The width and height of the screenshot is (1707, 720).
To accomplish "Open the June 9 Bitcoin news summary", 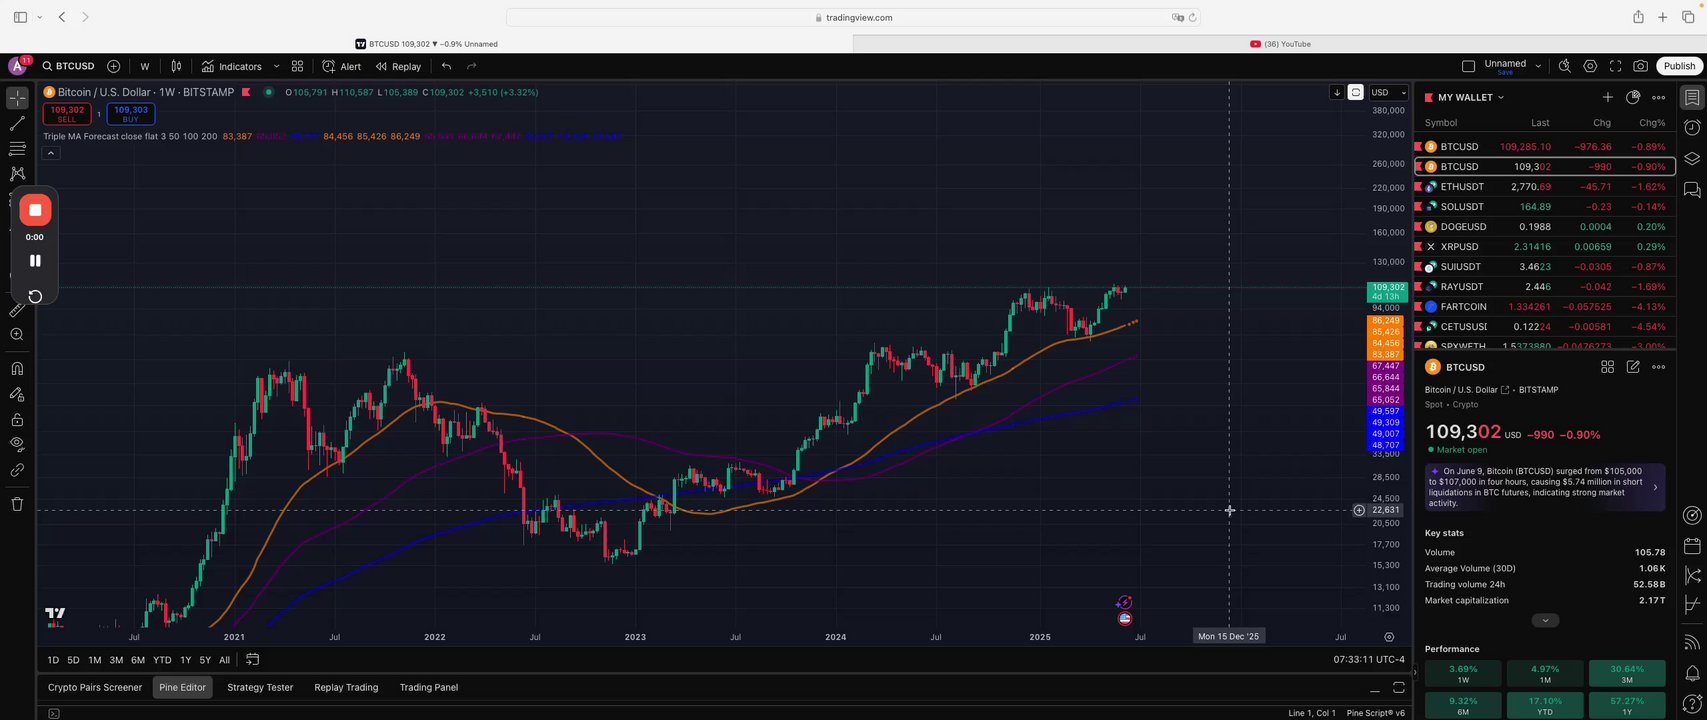I will 1545,487.
